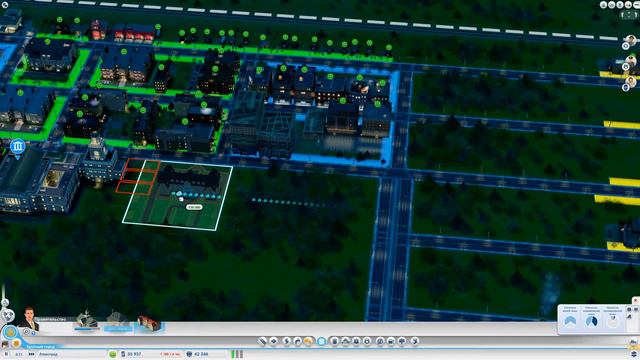Open the Water utilities menu

[298, 341]
